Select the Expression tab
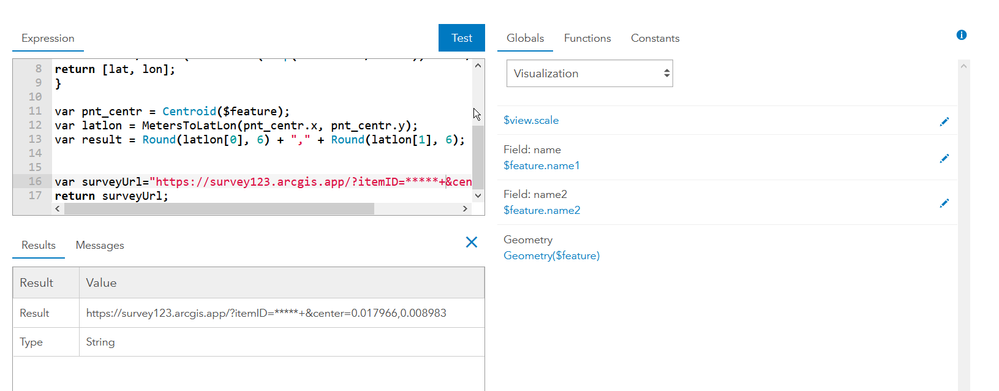 point(48,38)
